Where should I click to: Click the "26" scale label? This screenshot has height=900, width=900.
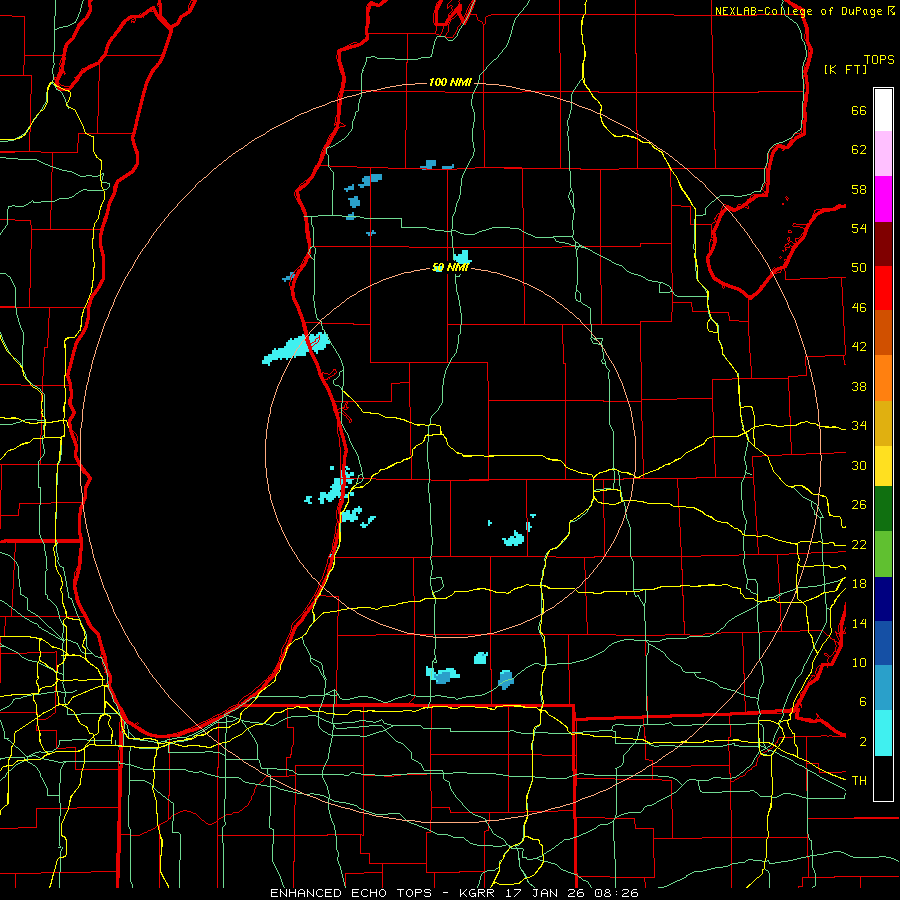click(859, 505)
